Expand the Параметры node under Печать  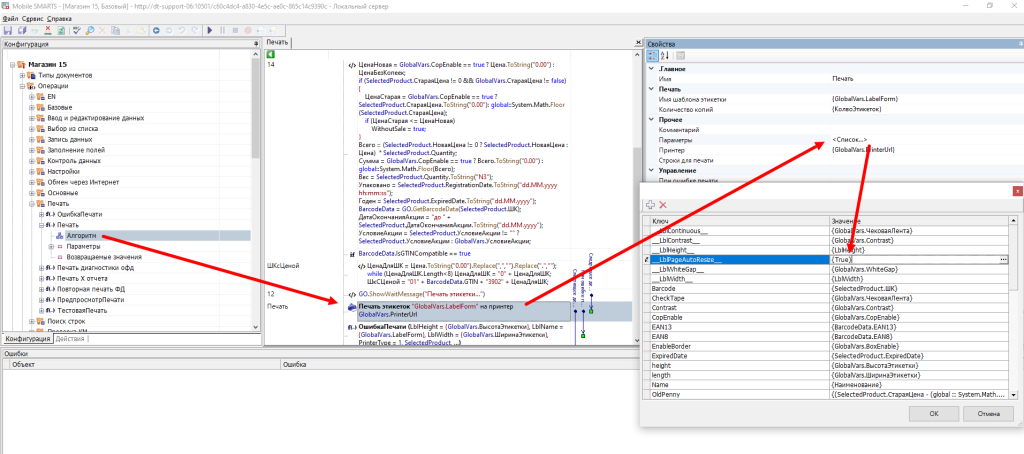(x=51, y=247)
